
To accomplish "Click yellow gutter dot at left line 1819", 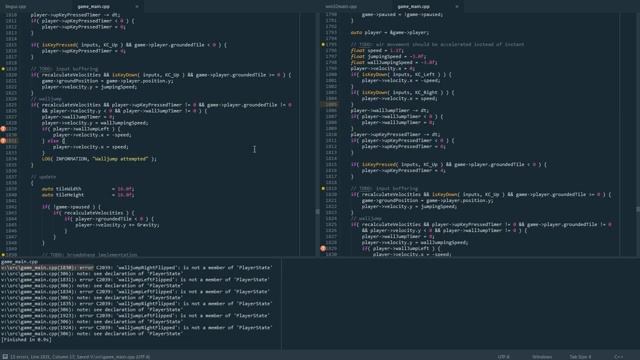I will pyautogui.click(x=3, y=69).
